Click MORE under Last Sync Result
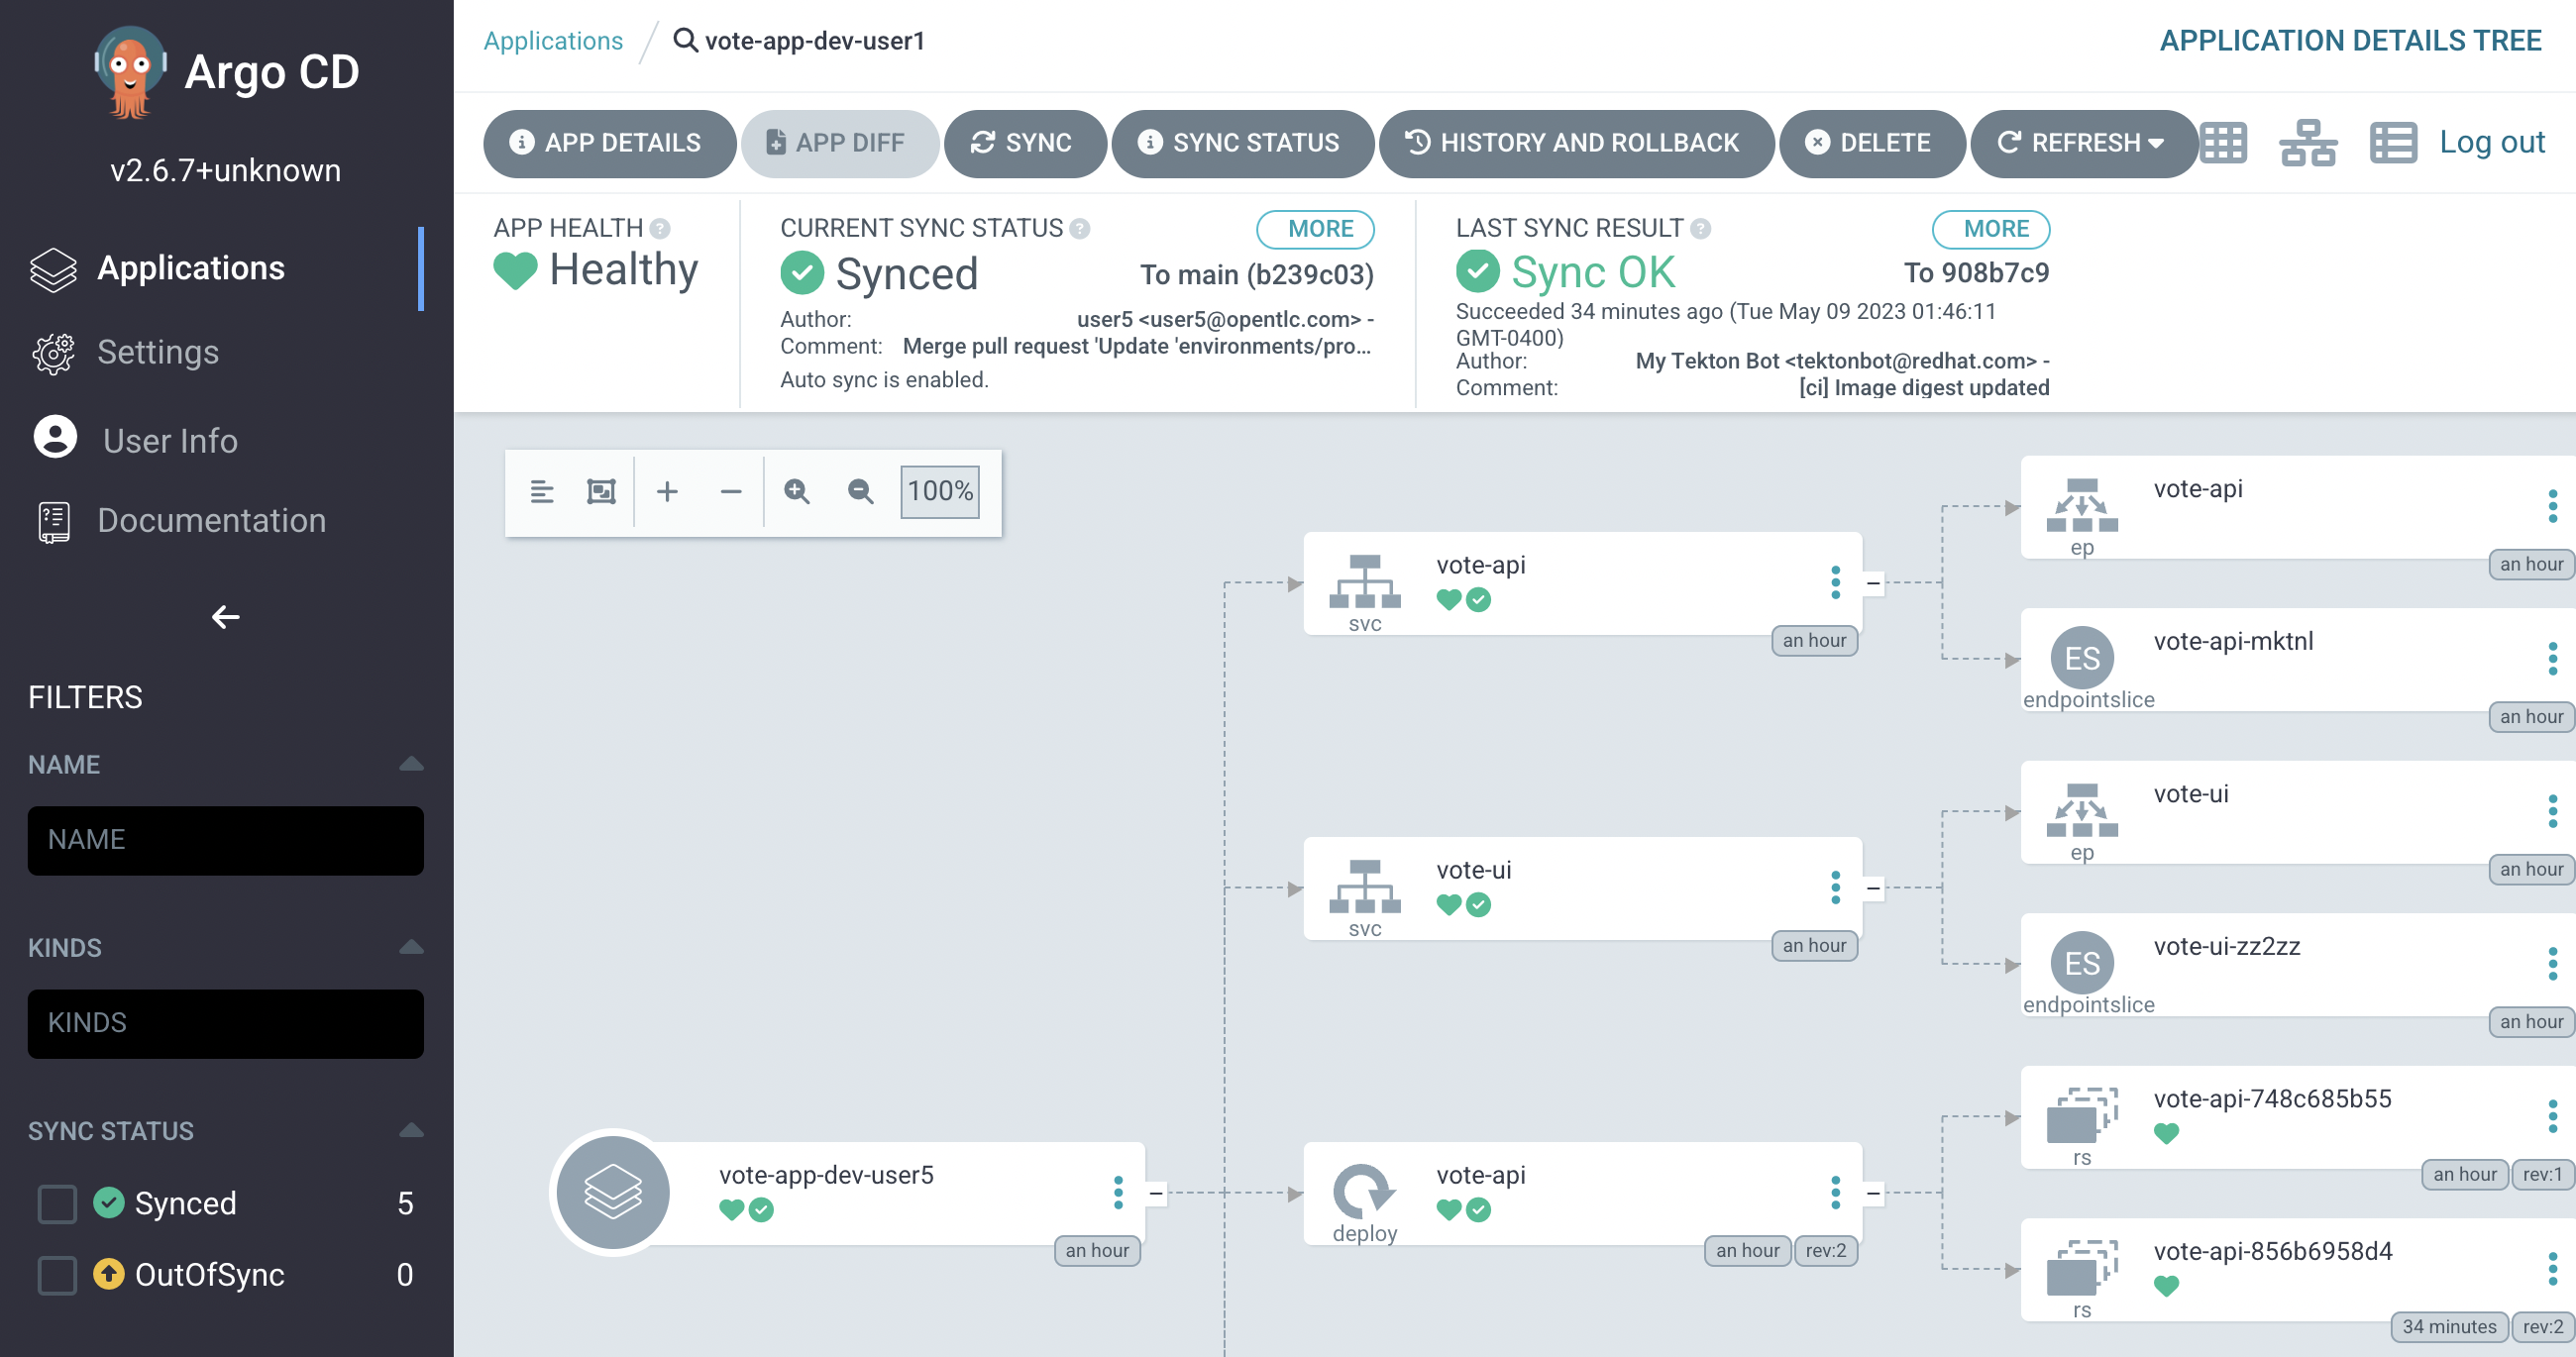 [x=1991, y=229]
